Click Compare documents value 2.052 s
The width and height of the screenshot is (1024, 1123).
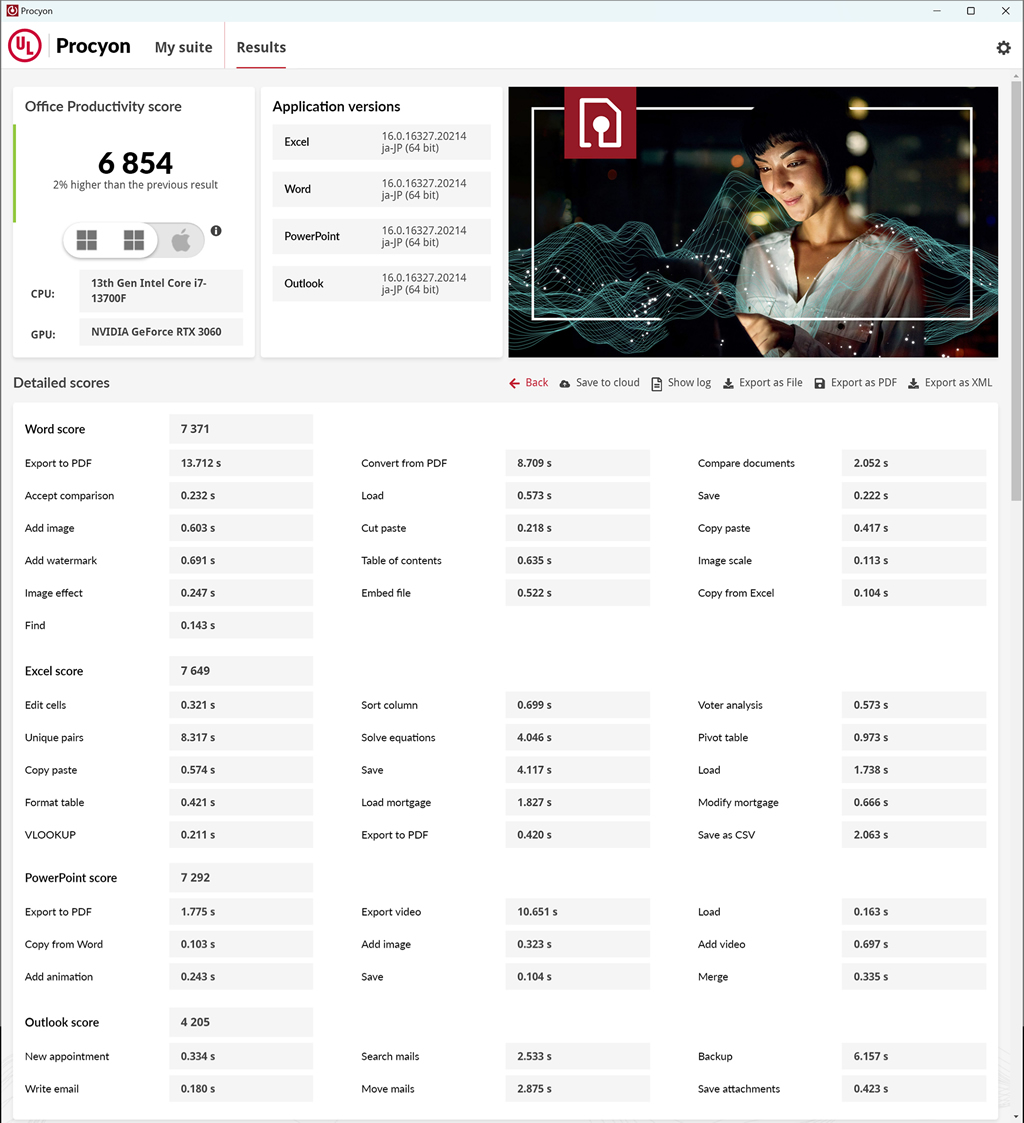coord(914,463)
